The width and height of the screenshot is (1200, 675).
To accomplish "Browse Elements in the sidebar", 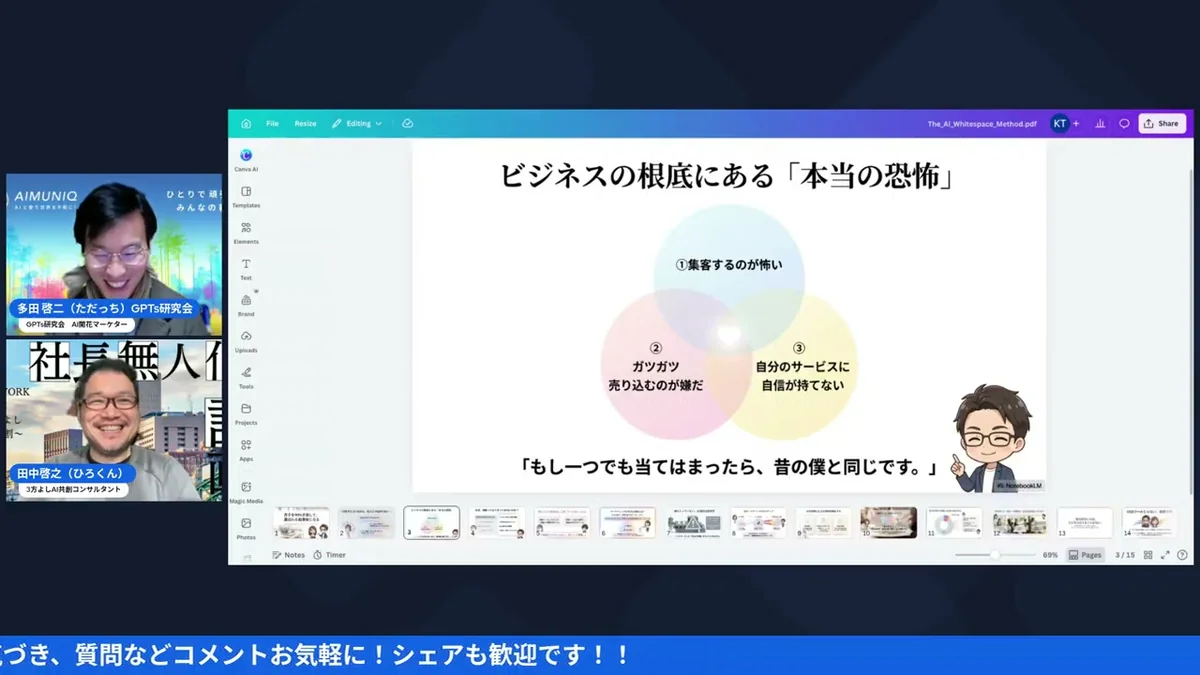I will (x=246, y=230).
